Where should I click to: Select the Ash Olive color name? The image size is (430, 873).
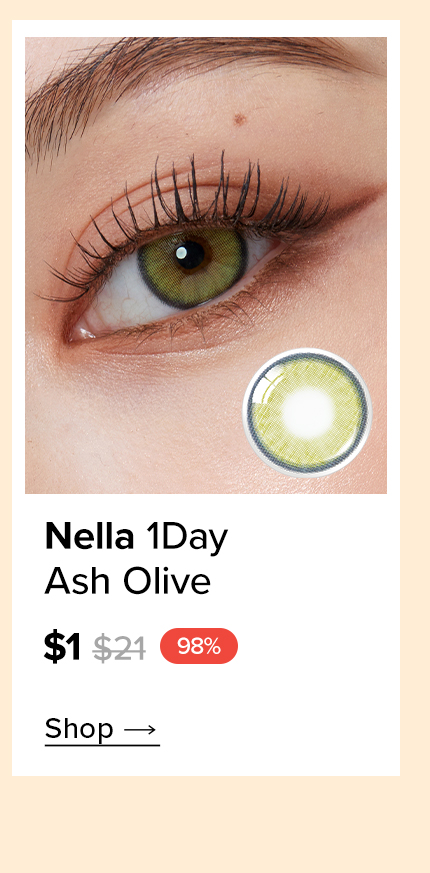pos(128,582)
